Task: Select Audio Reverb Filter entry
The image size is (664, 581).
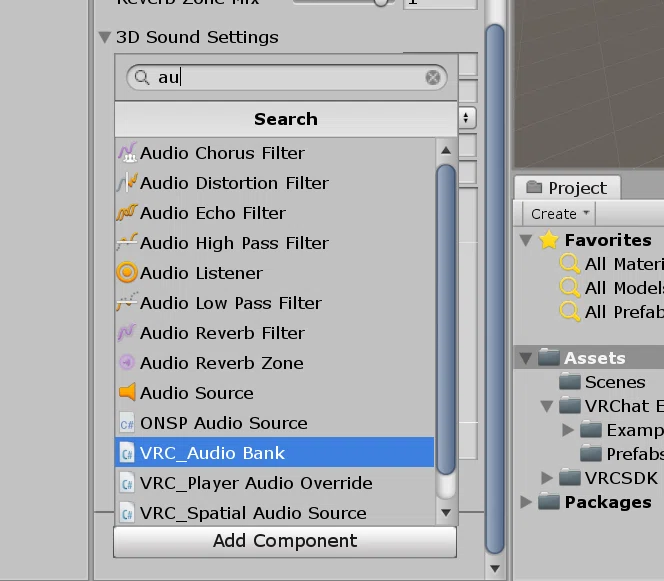Action: pos(274,333)
